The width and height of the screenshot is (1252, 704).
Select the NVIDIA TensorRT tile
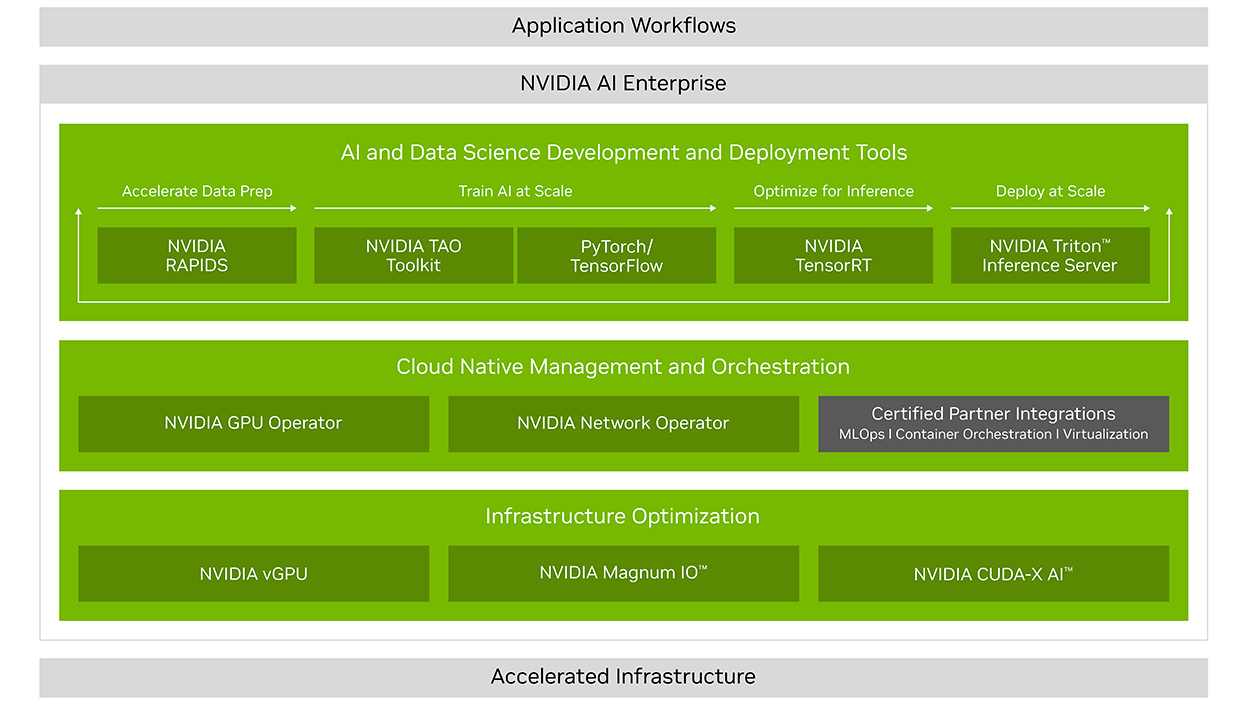pyautogui.click(x=833, y=255)
